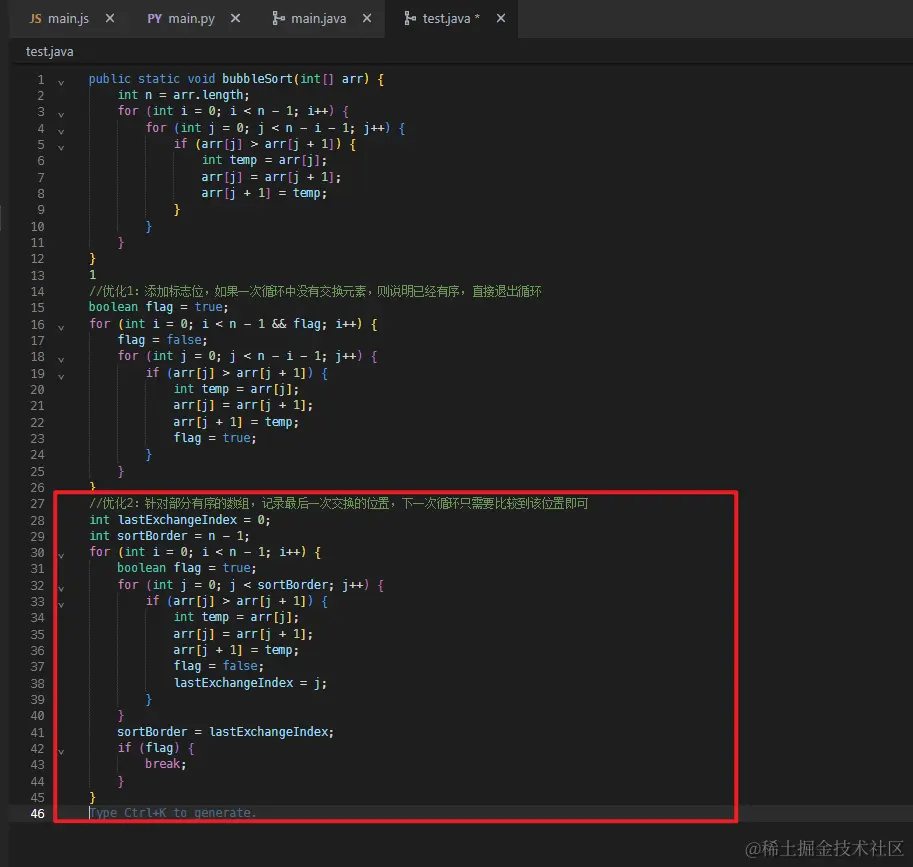Fold the for loop at line 18
The image size is (913, 867).
pos(61,359)
